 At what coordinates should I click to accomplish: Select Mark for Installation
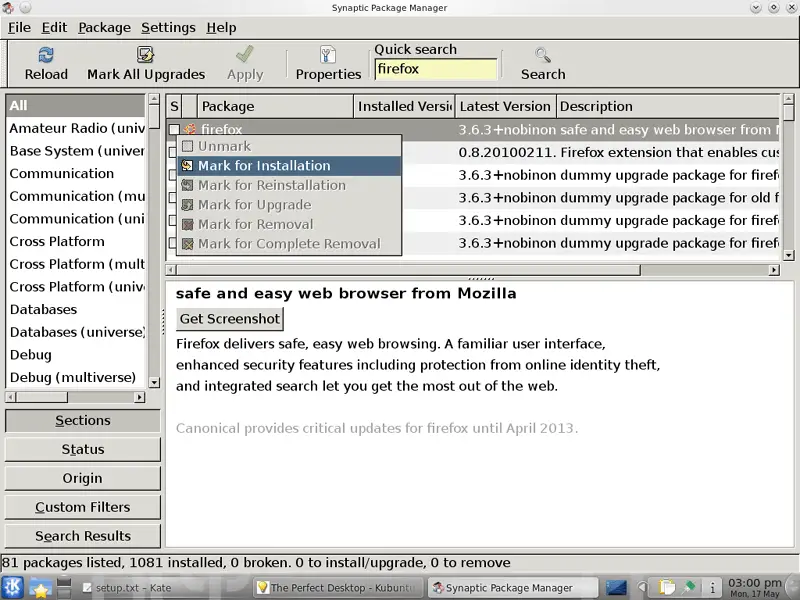pos(289,165)
